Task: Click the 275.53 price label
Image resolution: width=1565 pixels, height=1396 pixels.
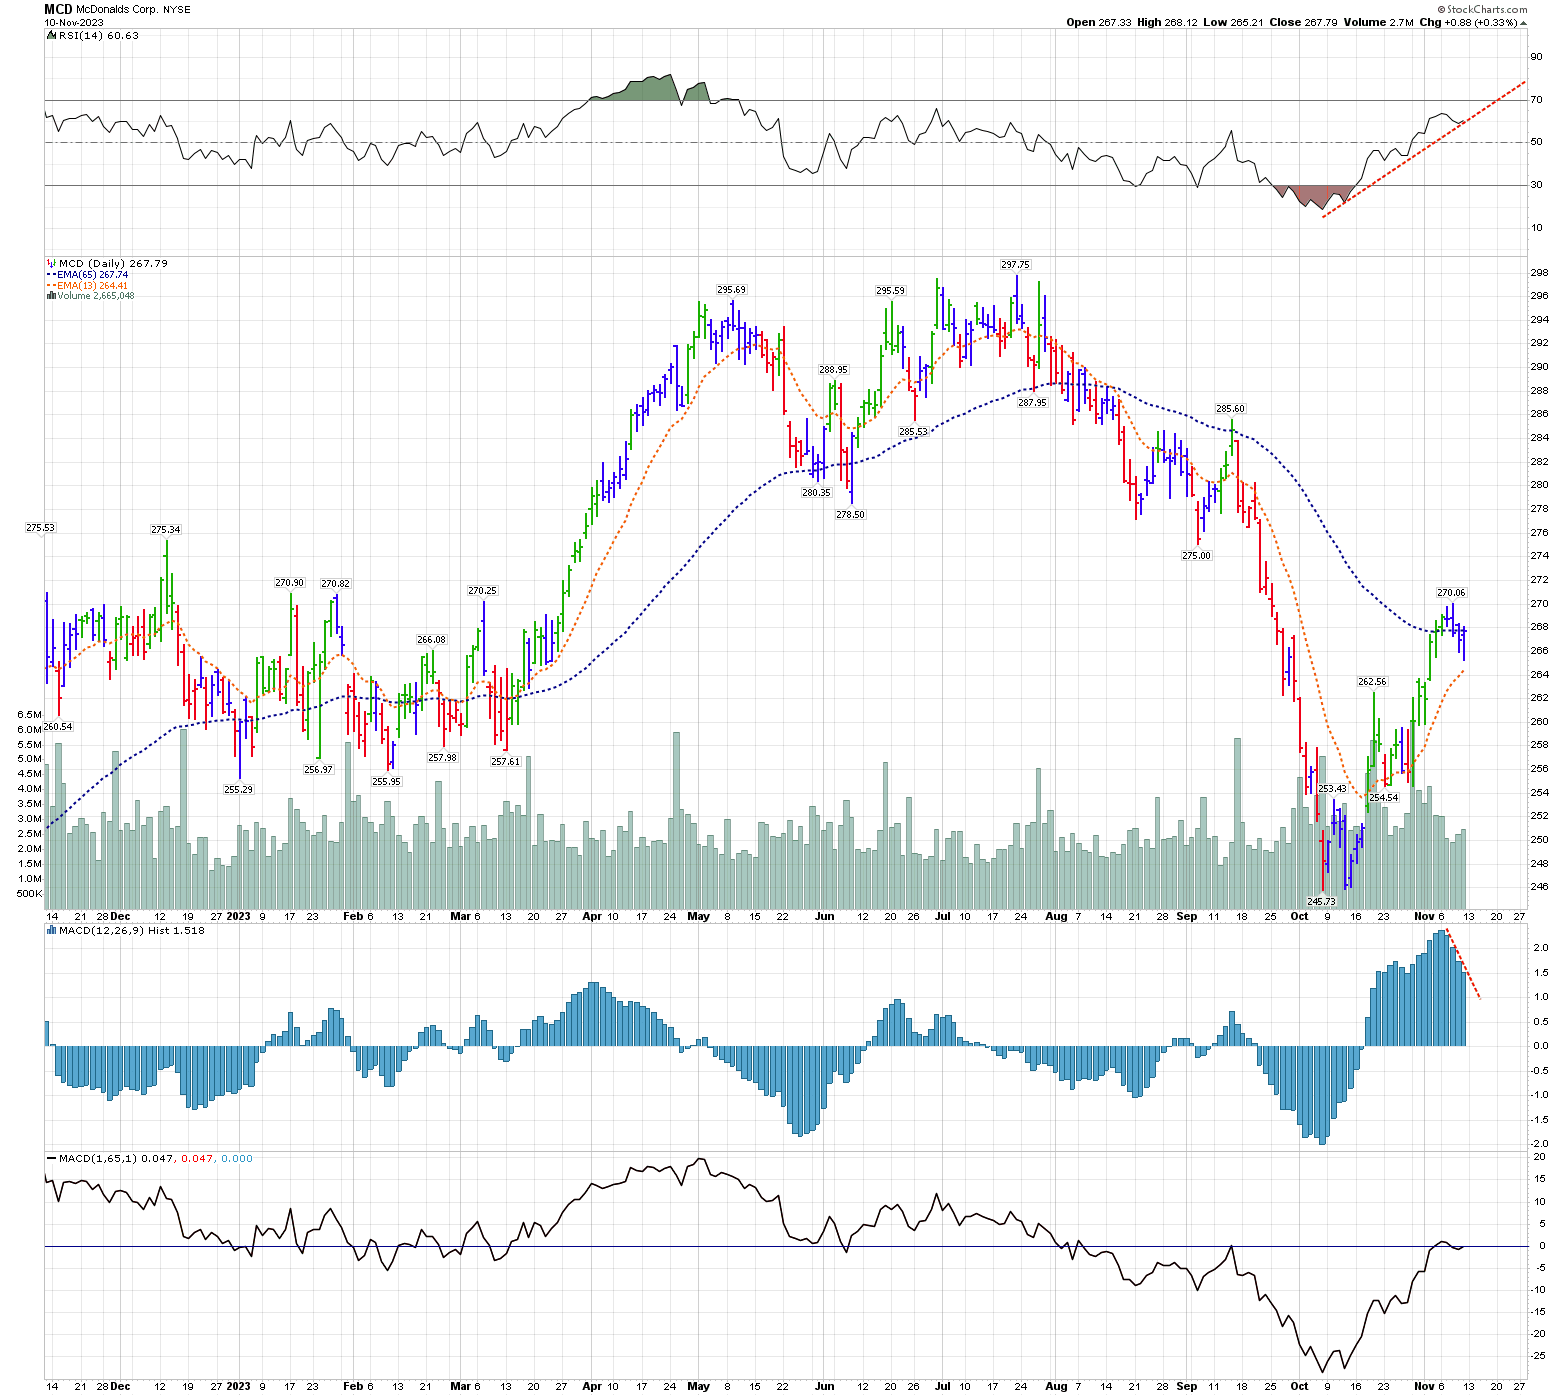Action: point(40,528)
